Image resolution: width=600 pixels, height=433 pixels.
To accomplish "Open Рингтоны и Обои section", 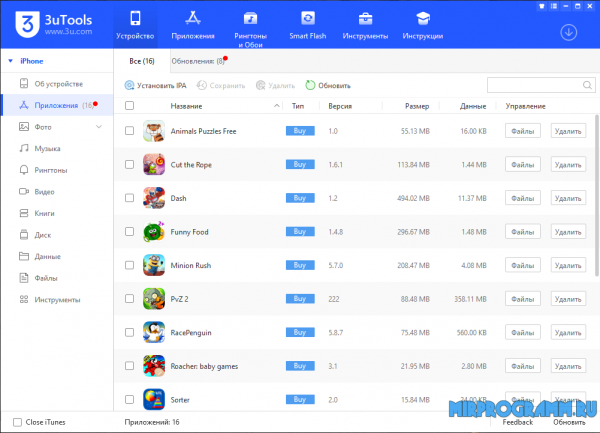I will [x=250, y=29].
